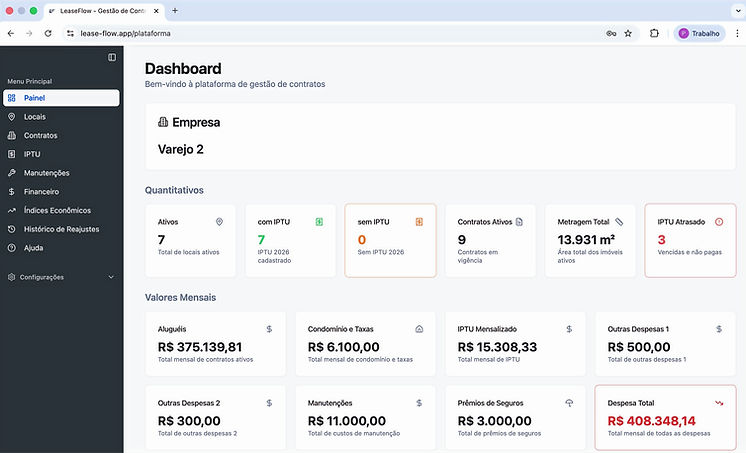Click the Configurações gear icon

(x=11, y=277)
